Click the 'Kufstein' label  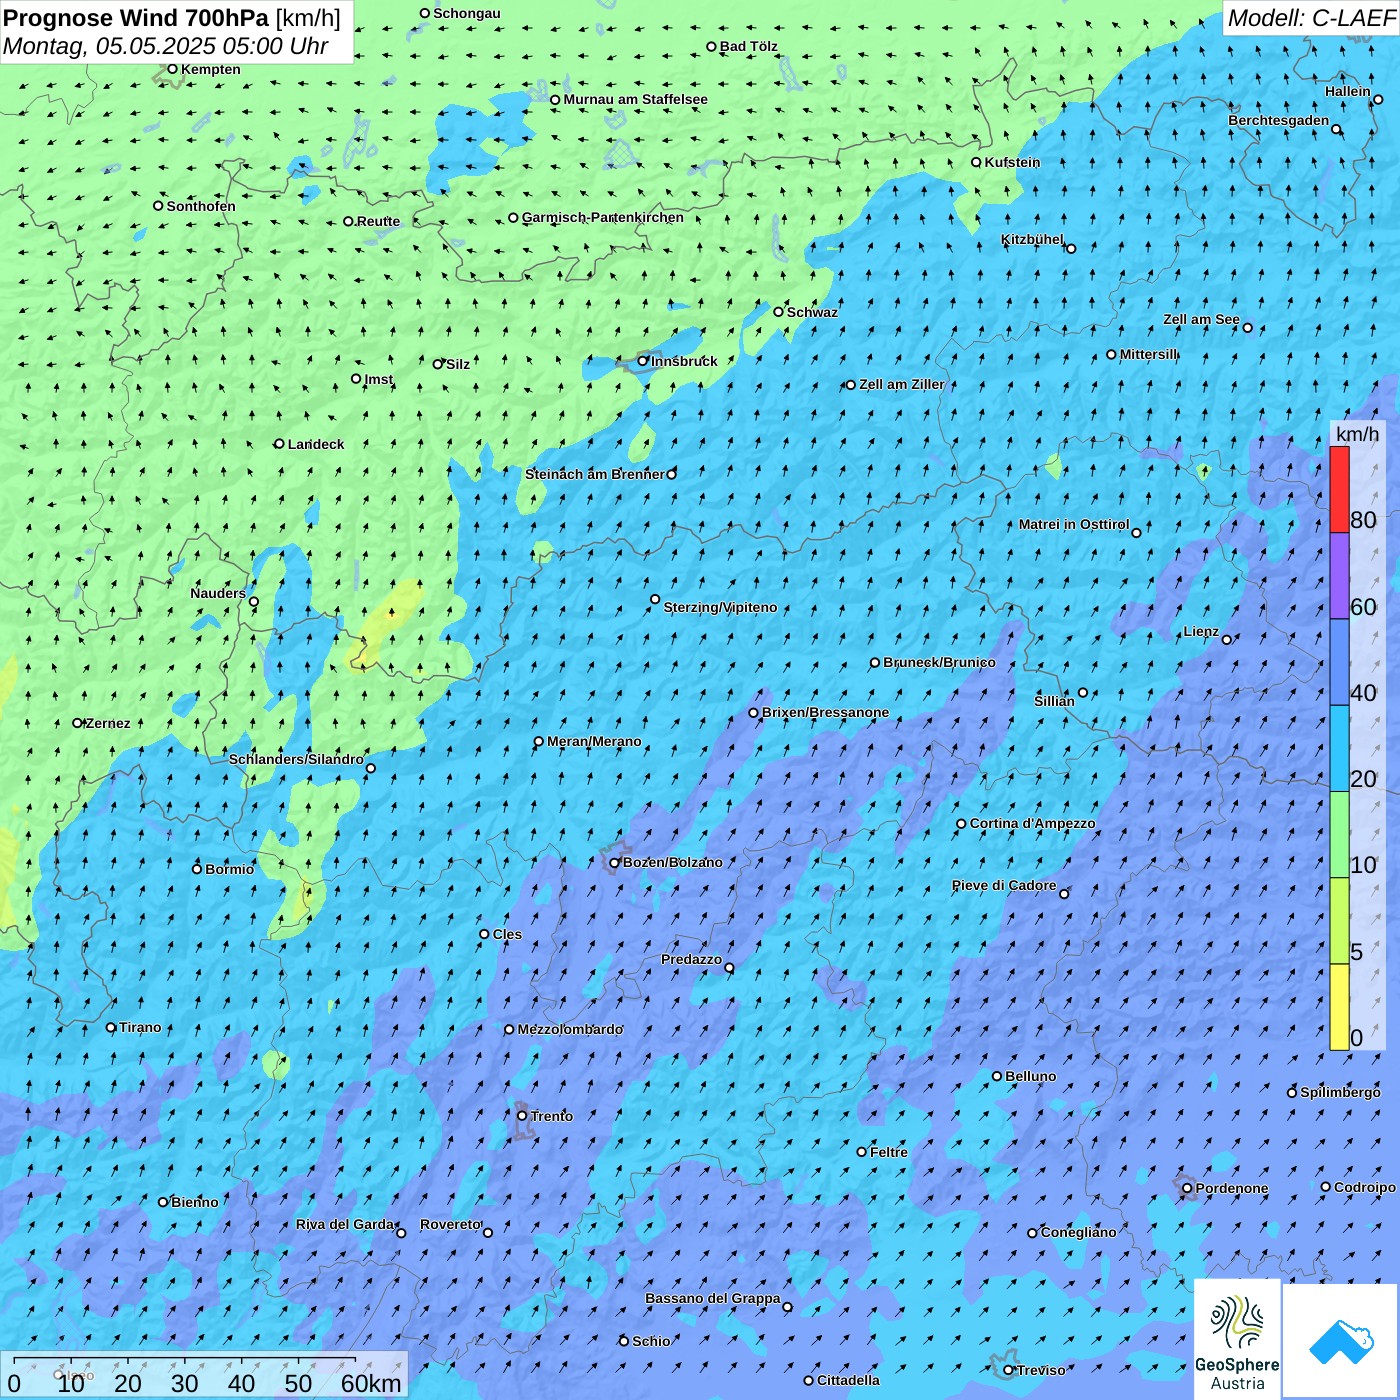[x=1012, y=162]
